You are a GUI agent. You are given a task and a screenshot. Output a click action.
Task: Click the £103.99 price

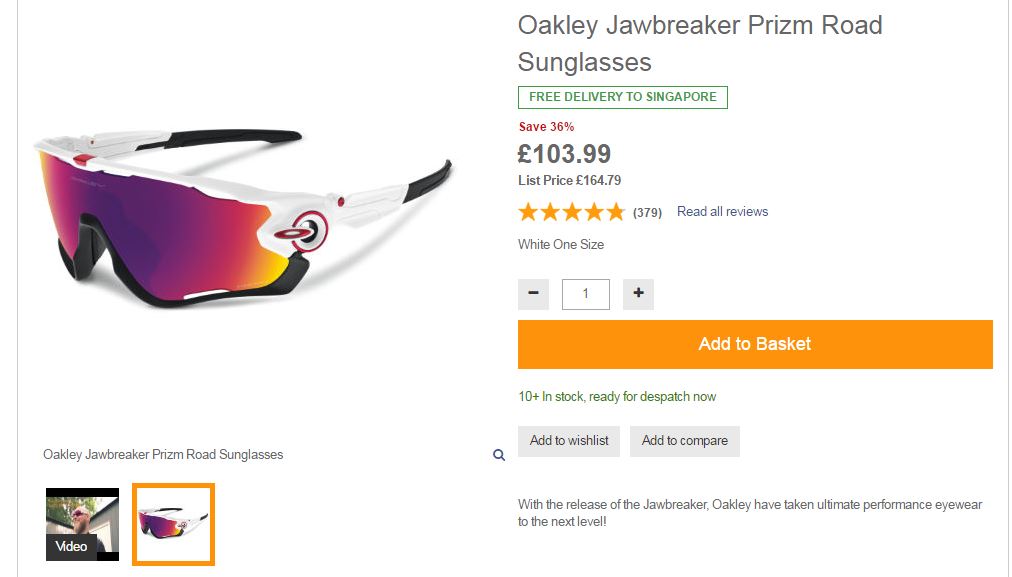564,154
